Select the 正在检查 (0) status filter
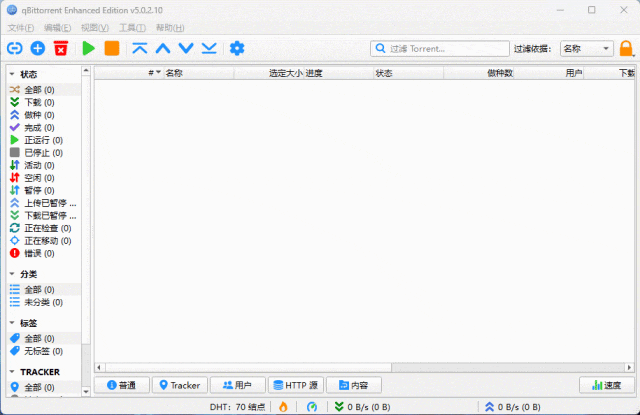Viewport: 640px width, 415px height. (x=44, y=228)
